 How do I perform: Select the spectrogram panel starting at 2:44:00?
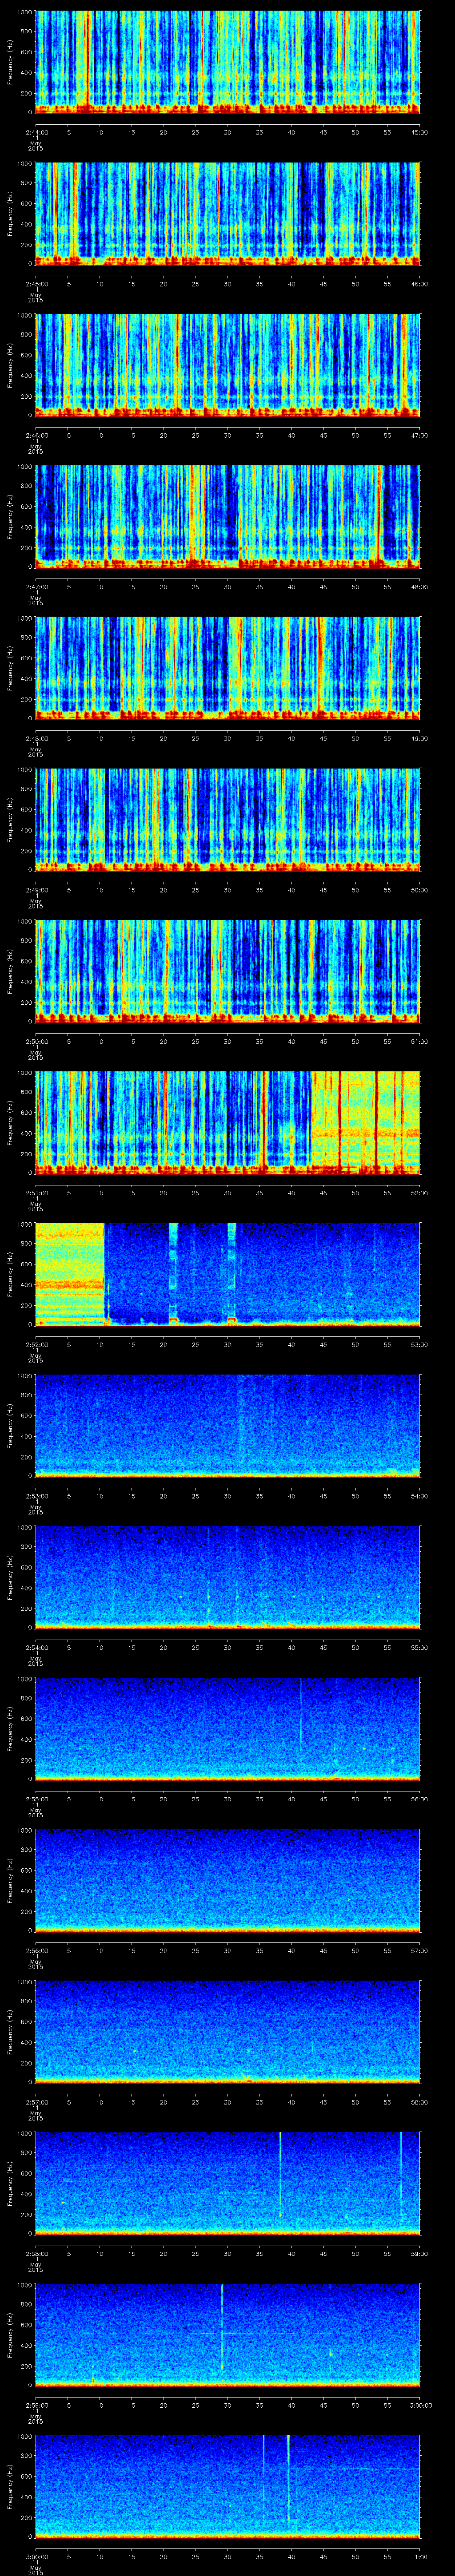click(228, 62)
